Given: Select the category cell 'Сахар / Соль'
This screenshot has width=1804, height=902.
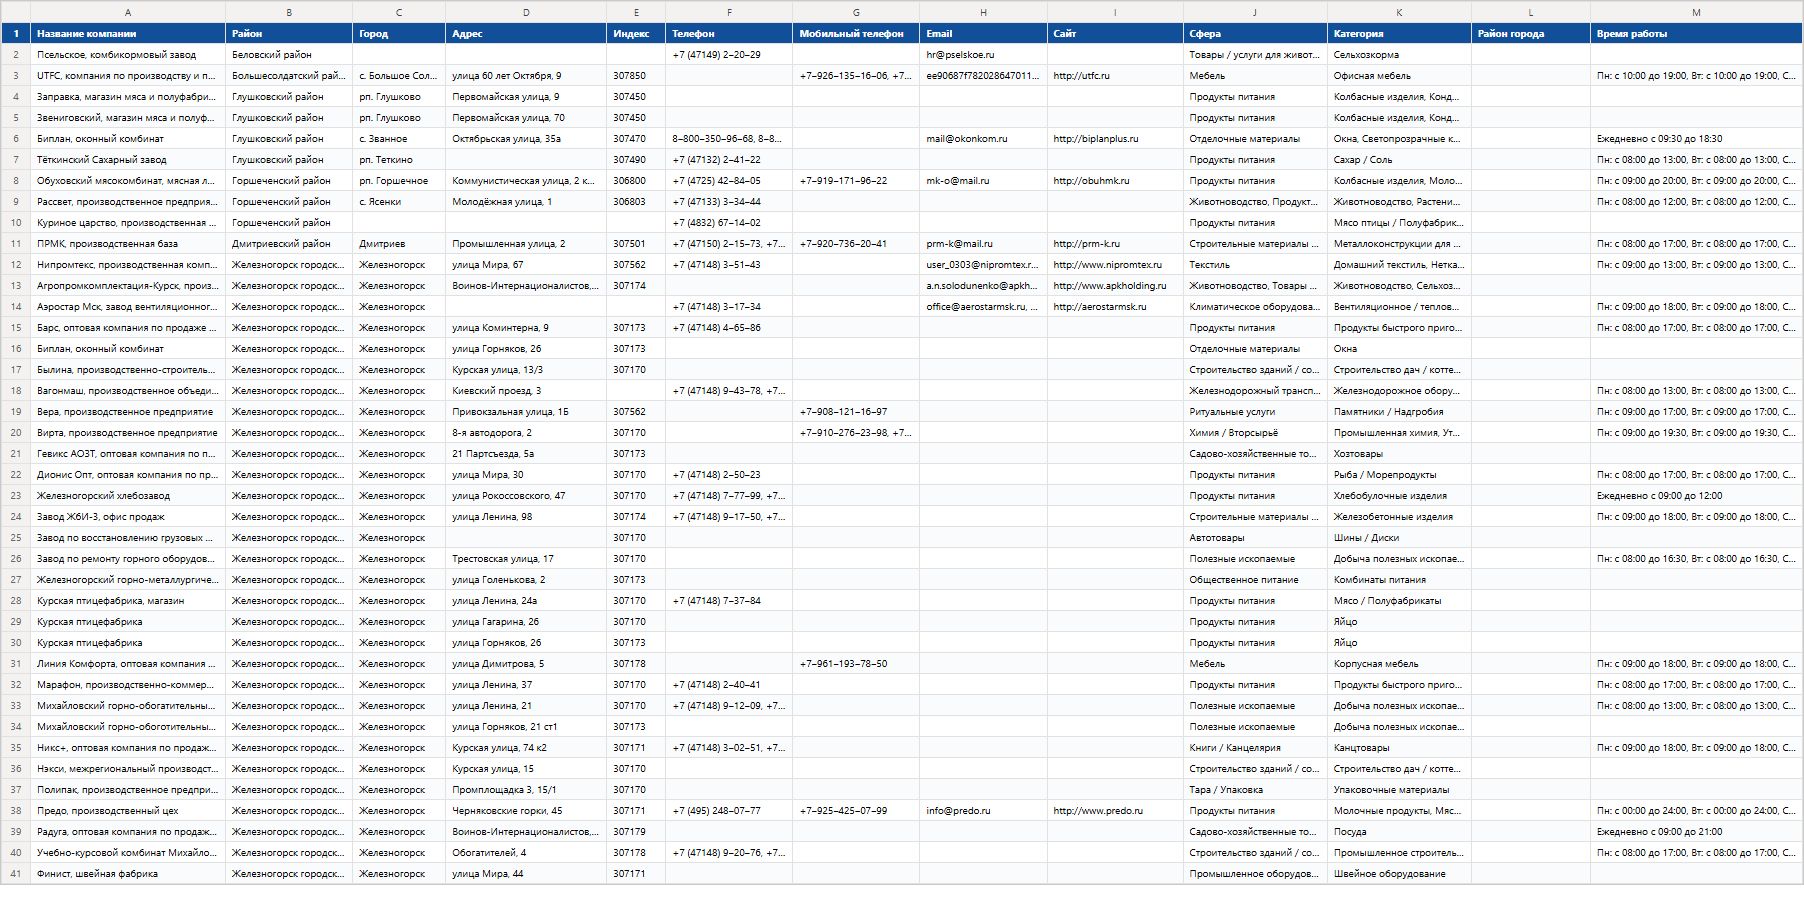Looking at the screenshot, I should pos(1399,160).
